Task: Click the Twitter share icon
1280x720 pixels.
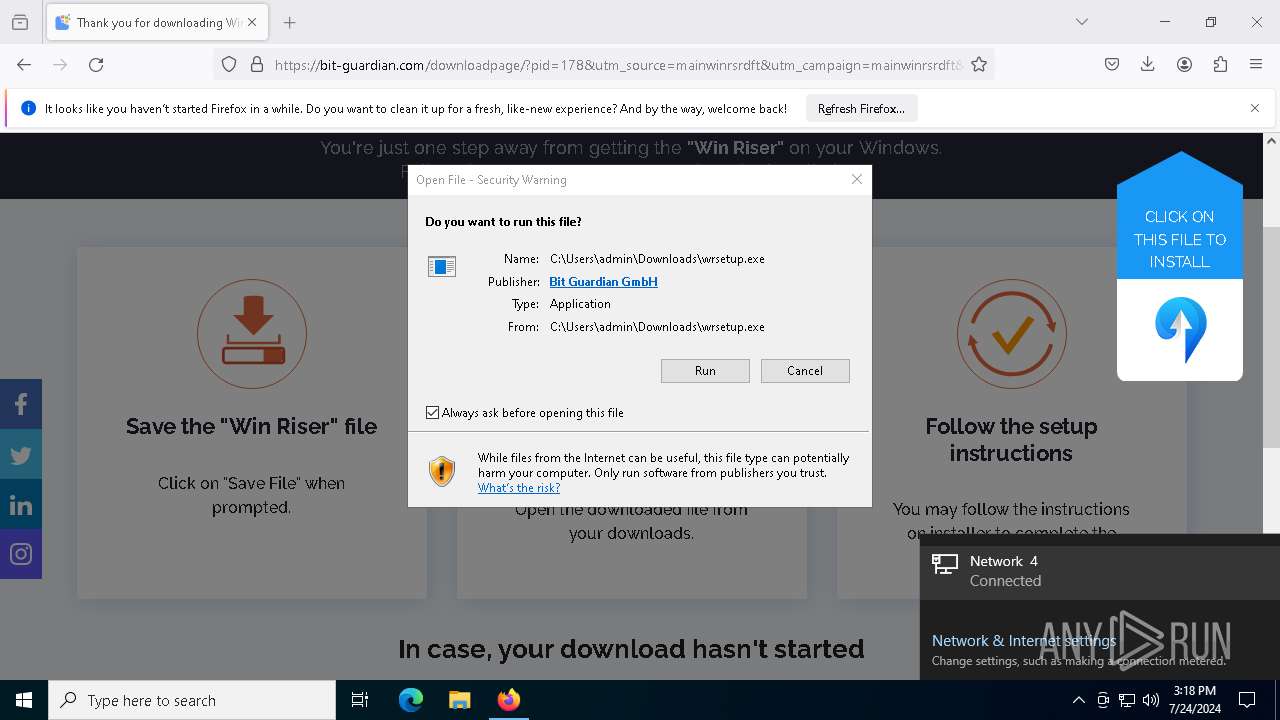Action: tap(21, 454)
